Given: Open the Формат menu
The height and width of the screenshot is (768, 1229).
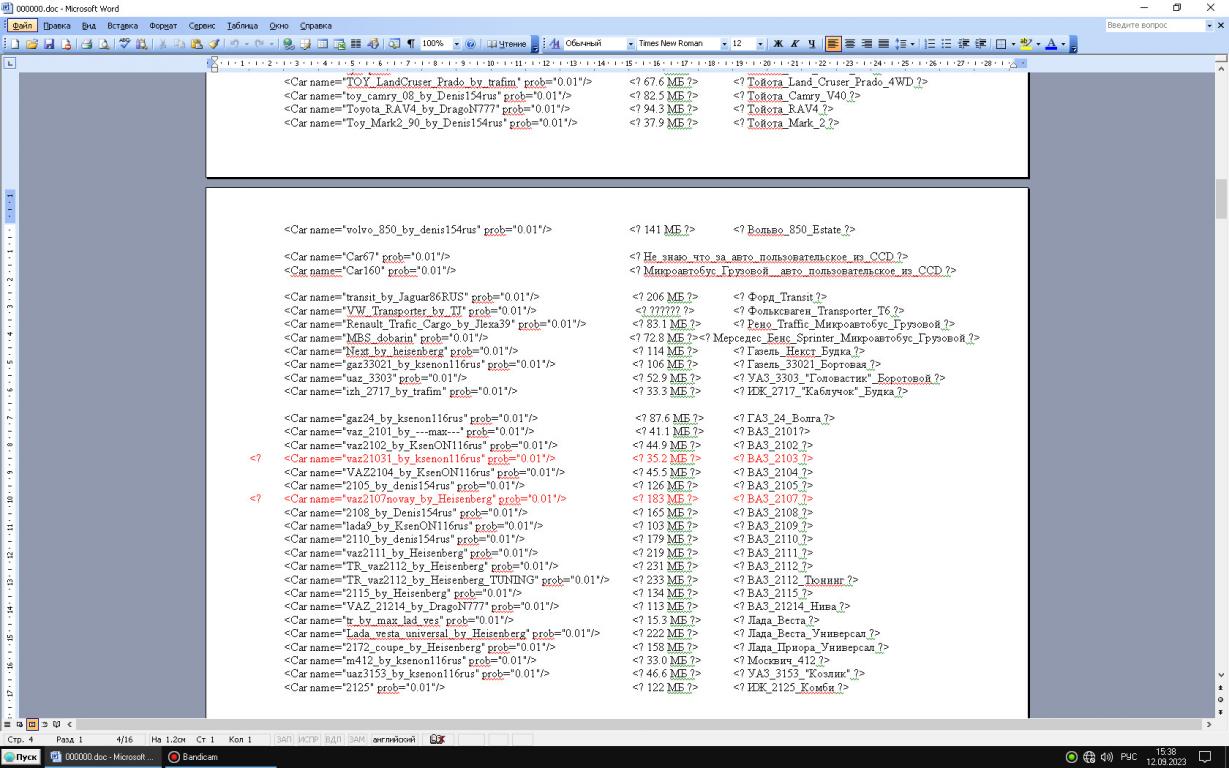Looking at the screenshot, I should 162,24.
